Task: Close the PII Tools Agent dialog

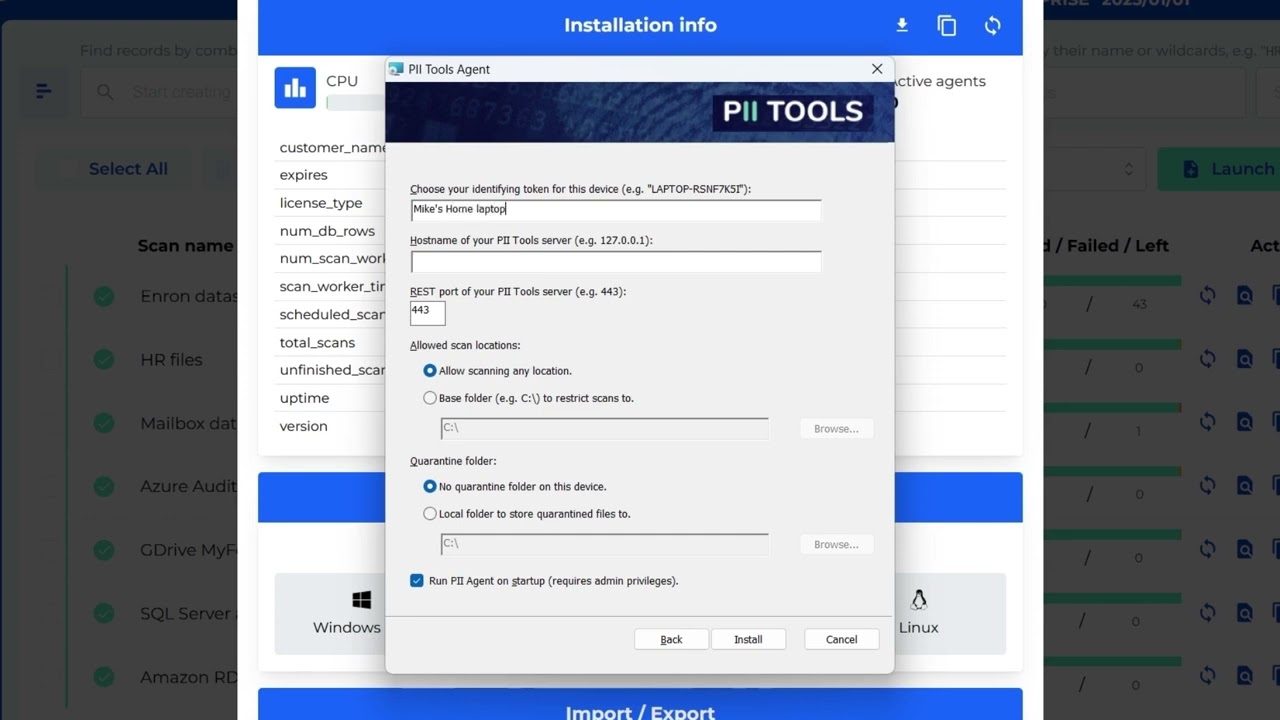Action: pyautogui.click(x=877, y=69)
